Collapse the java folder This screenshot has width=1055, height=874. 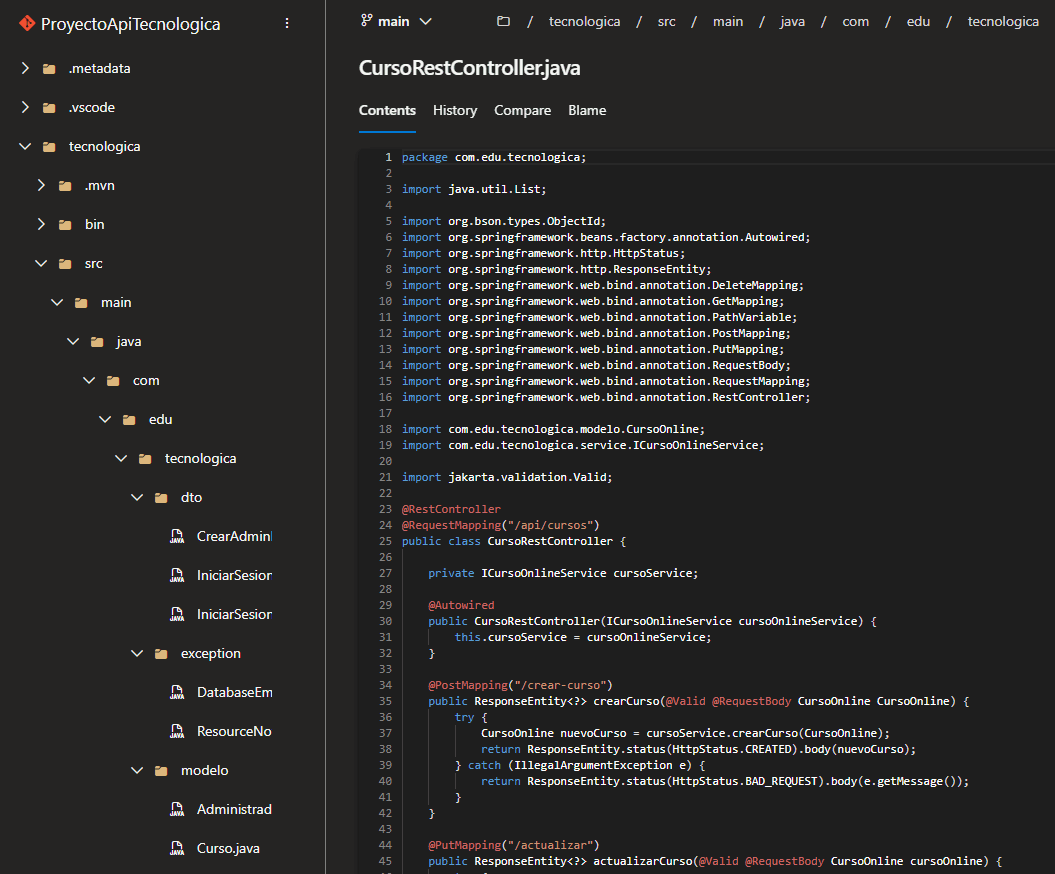click(73, 341)
